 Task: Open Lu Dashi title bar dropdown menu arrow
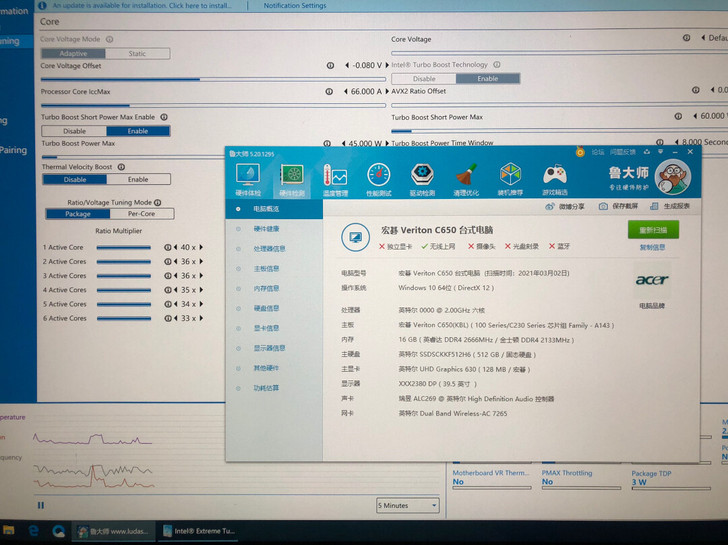660,152
